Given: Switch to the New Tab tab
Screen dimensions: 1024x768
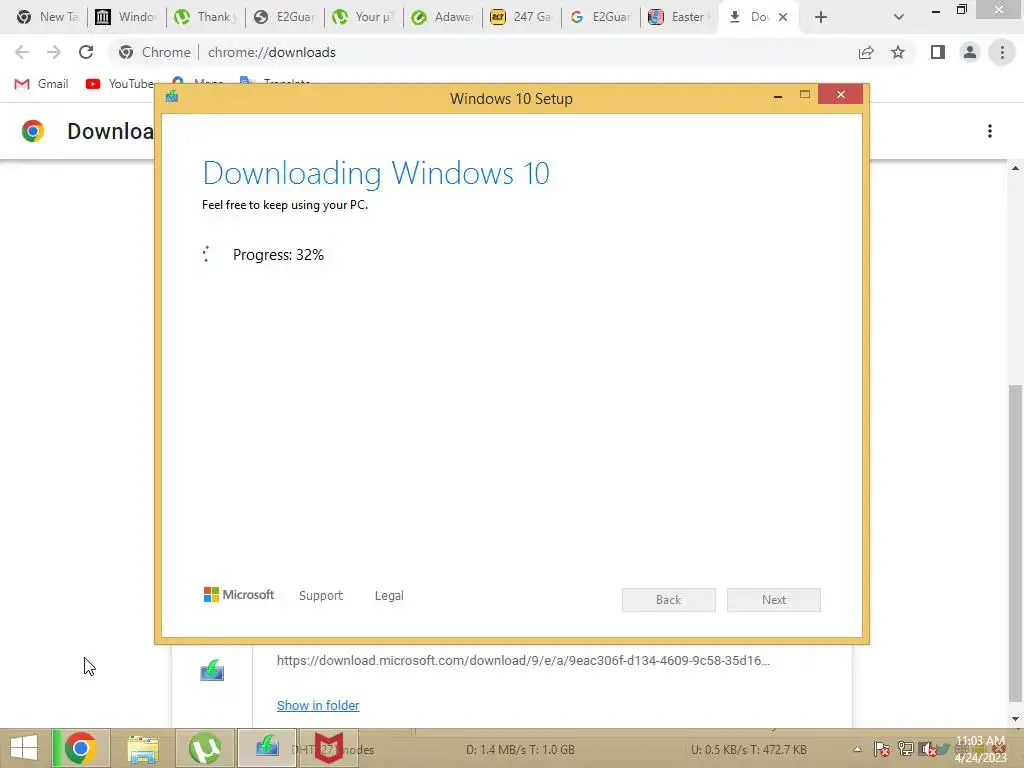Looking at the screenshot, I should 46,17.
